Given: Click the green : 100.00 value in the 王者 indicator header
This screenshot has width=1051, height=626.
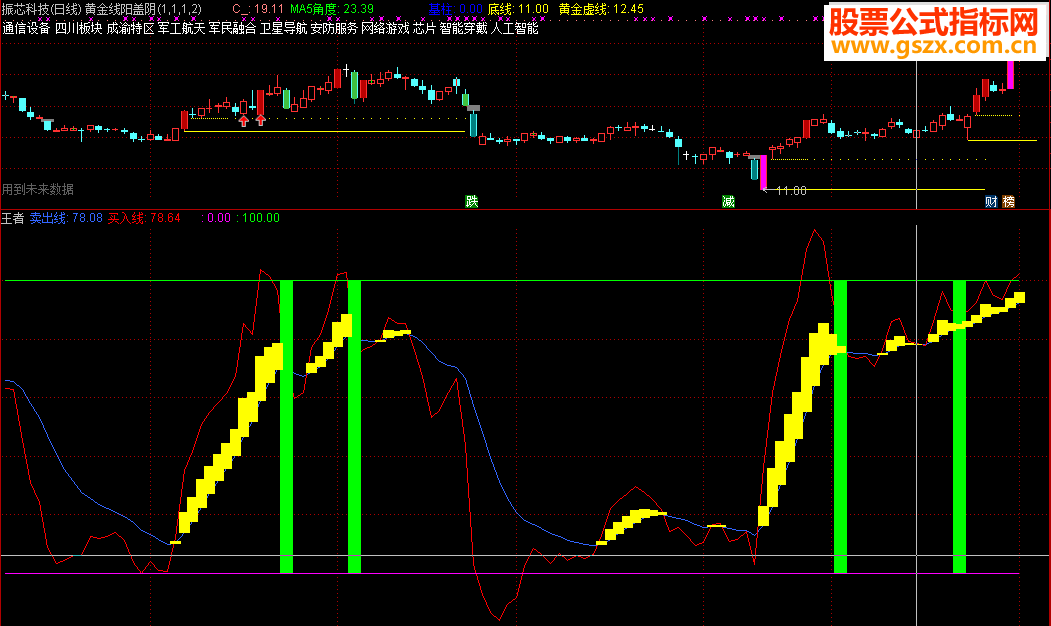Looking at the screenshot, I should pos(258,218).
